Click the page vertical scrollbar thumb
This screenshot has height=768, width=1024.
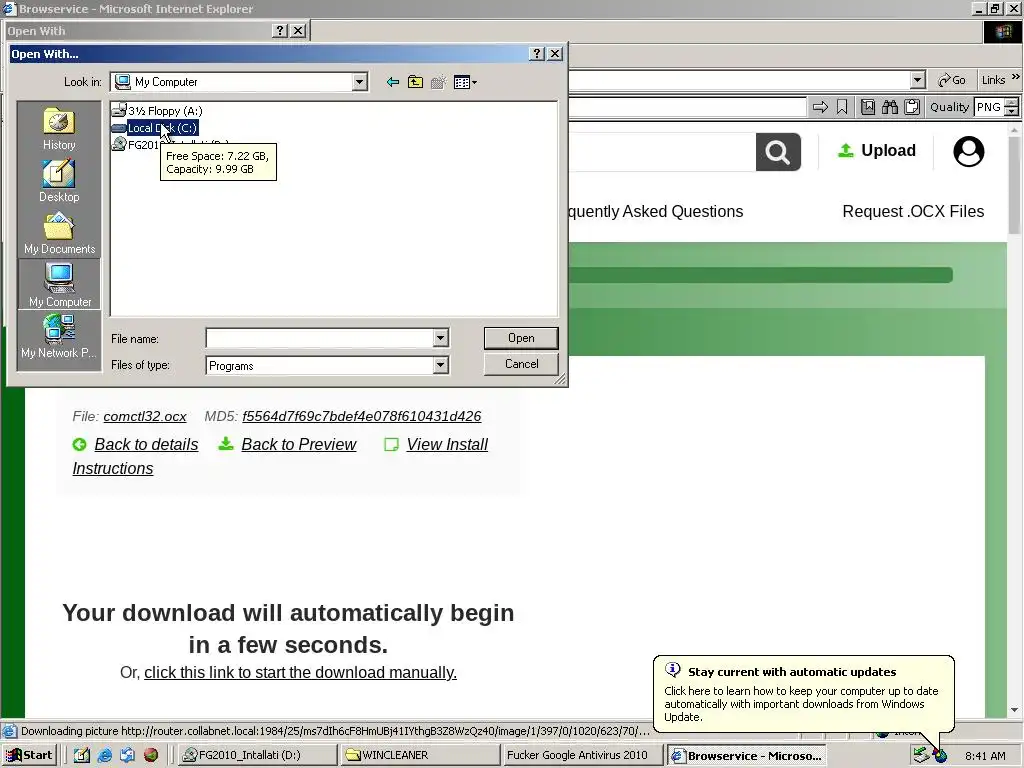pos(1014,185)
